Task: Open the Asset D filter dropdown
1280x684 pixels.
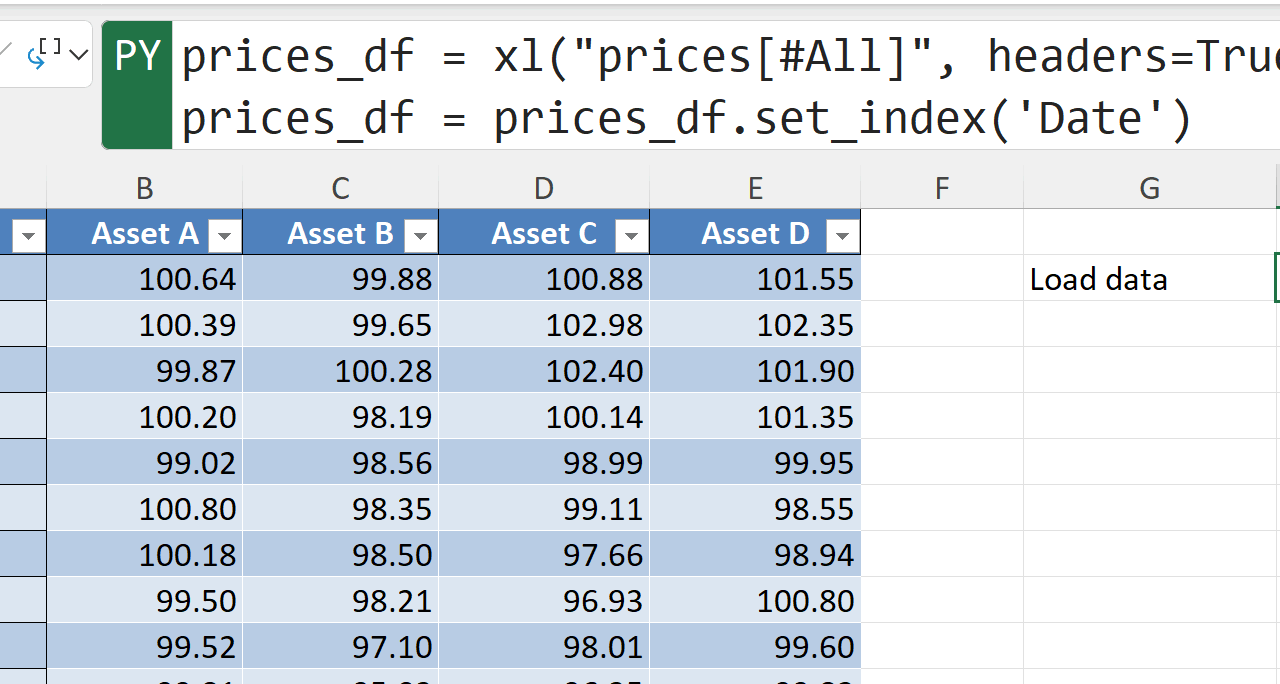Action: click(842, 236)
